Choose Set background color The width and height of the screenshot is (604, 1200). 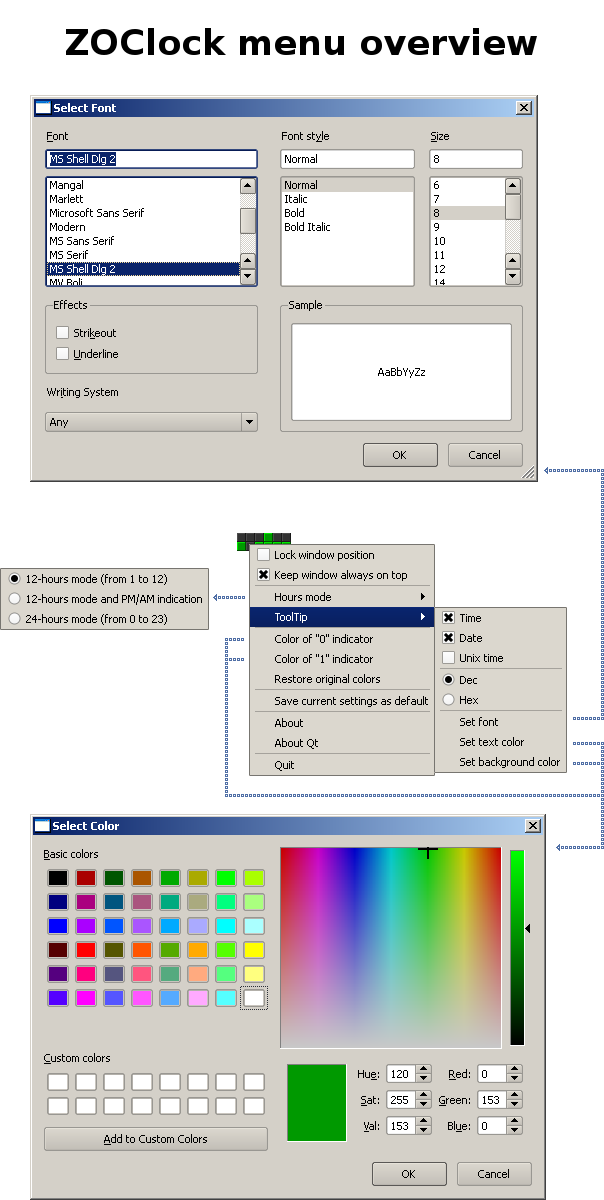tap(500, 762)
